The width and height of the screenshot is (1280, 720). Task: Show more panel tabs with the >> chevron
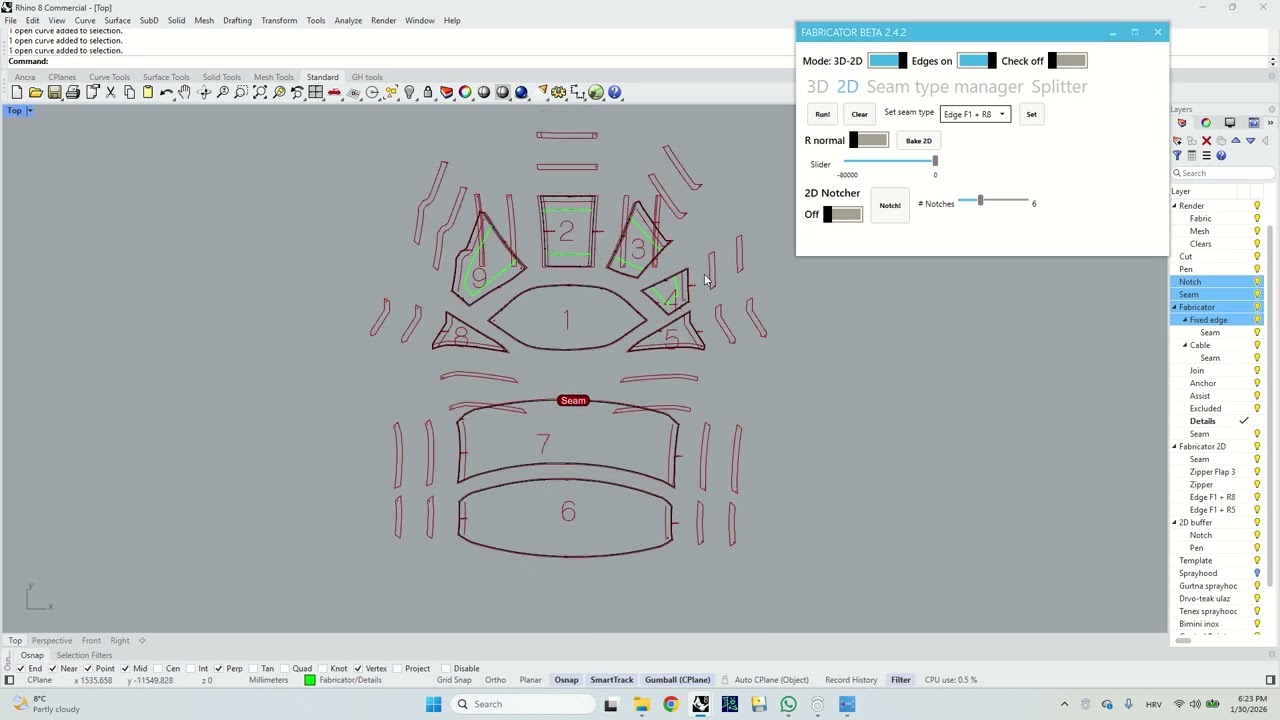click(1270, 122)
